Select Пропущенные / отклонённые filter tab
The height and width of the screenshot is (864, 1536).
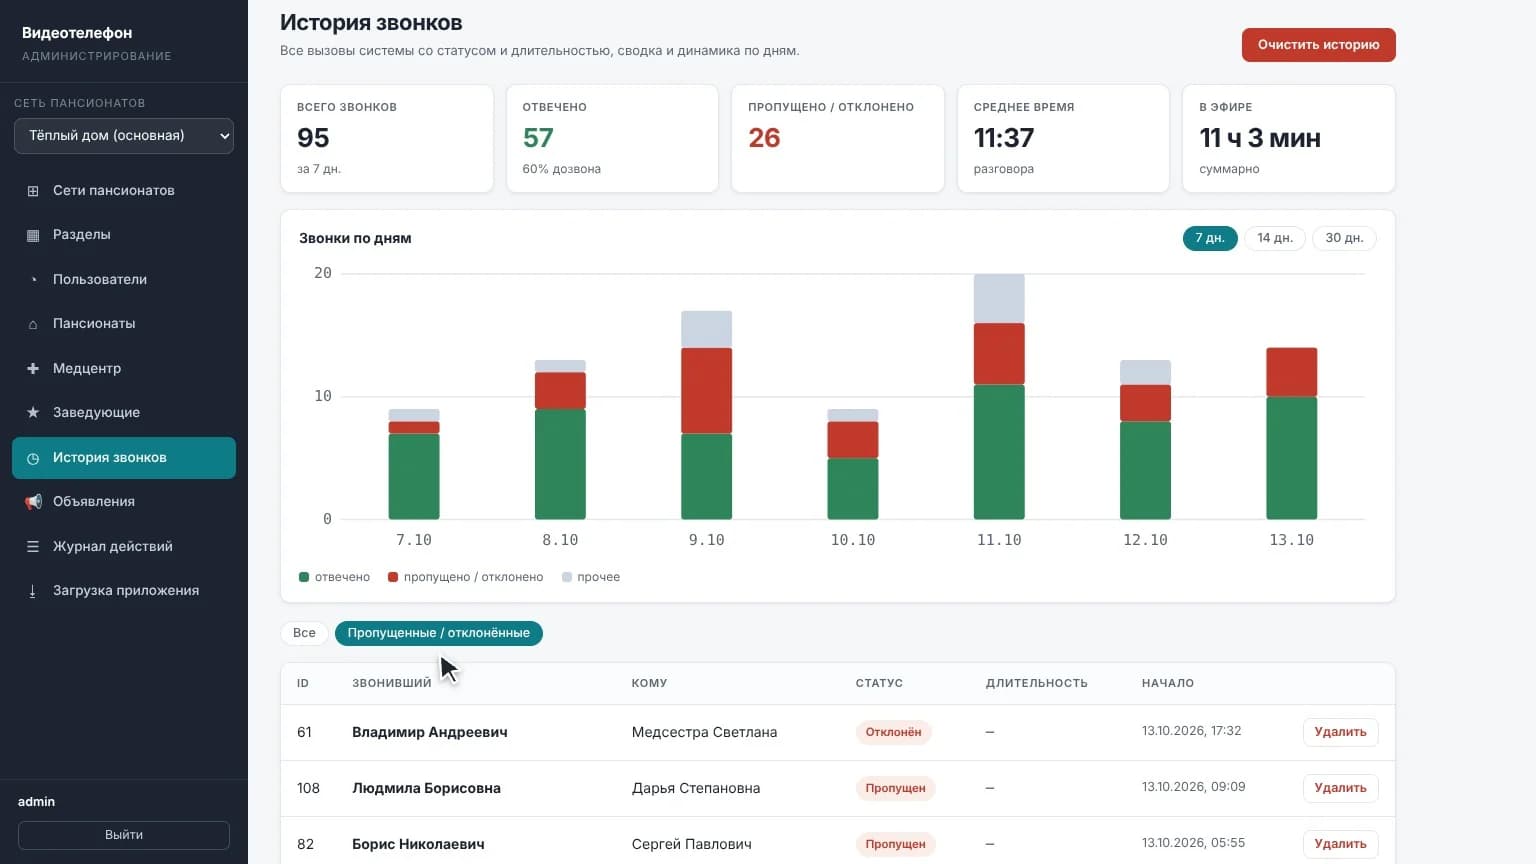point(439,633)
